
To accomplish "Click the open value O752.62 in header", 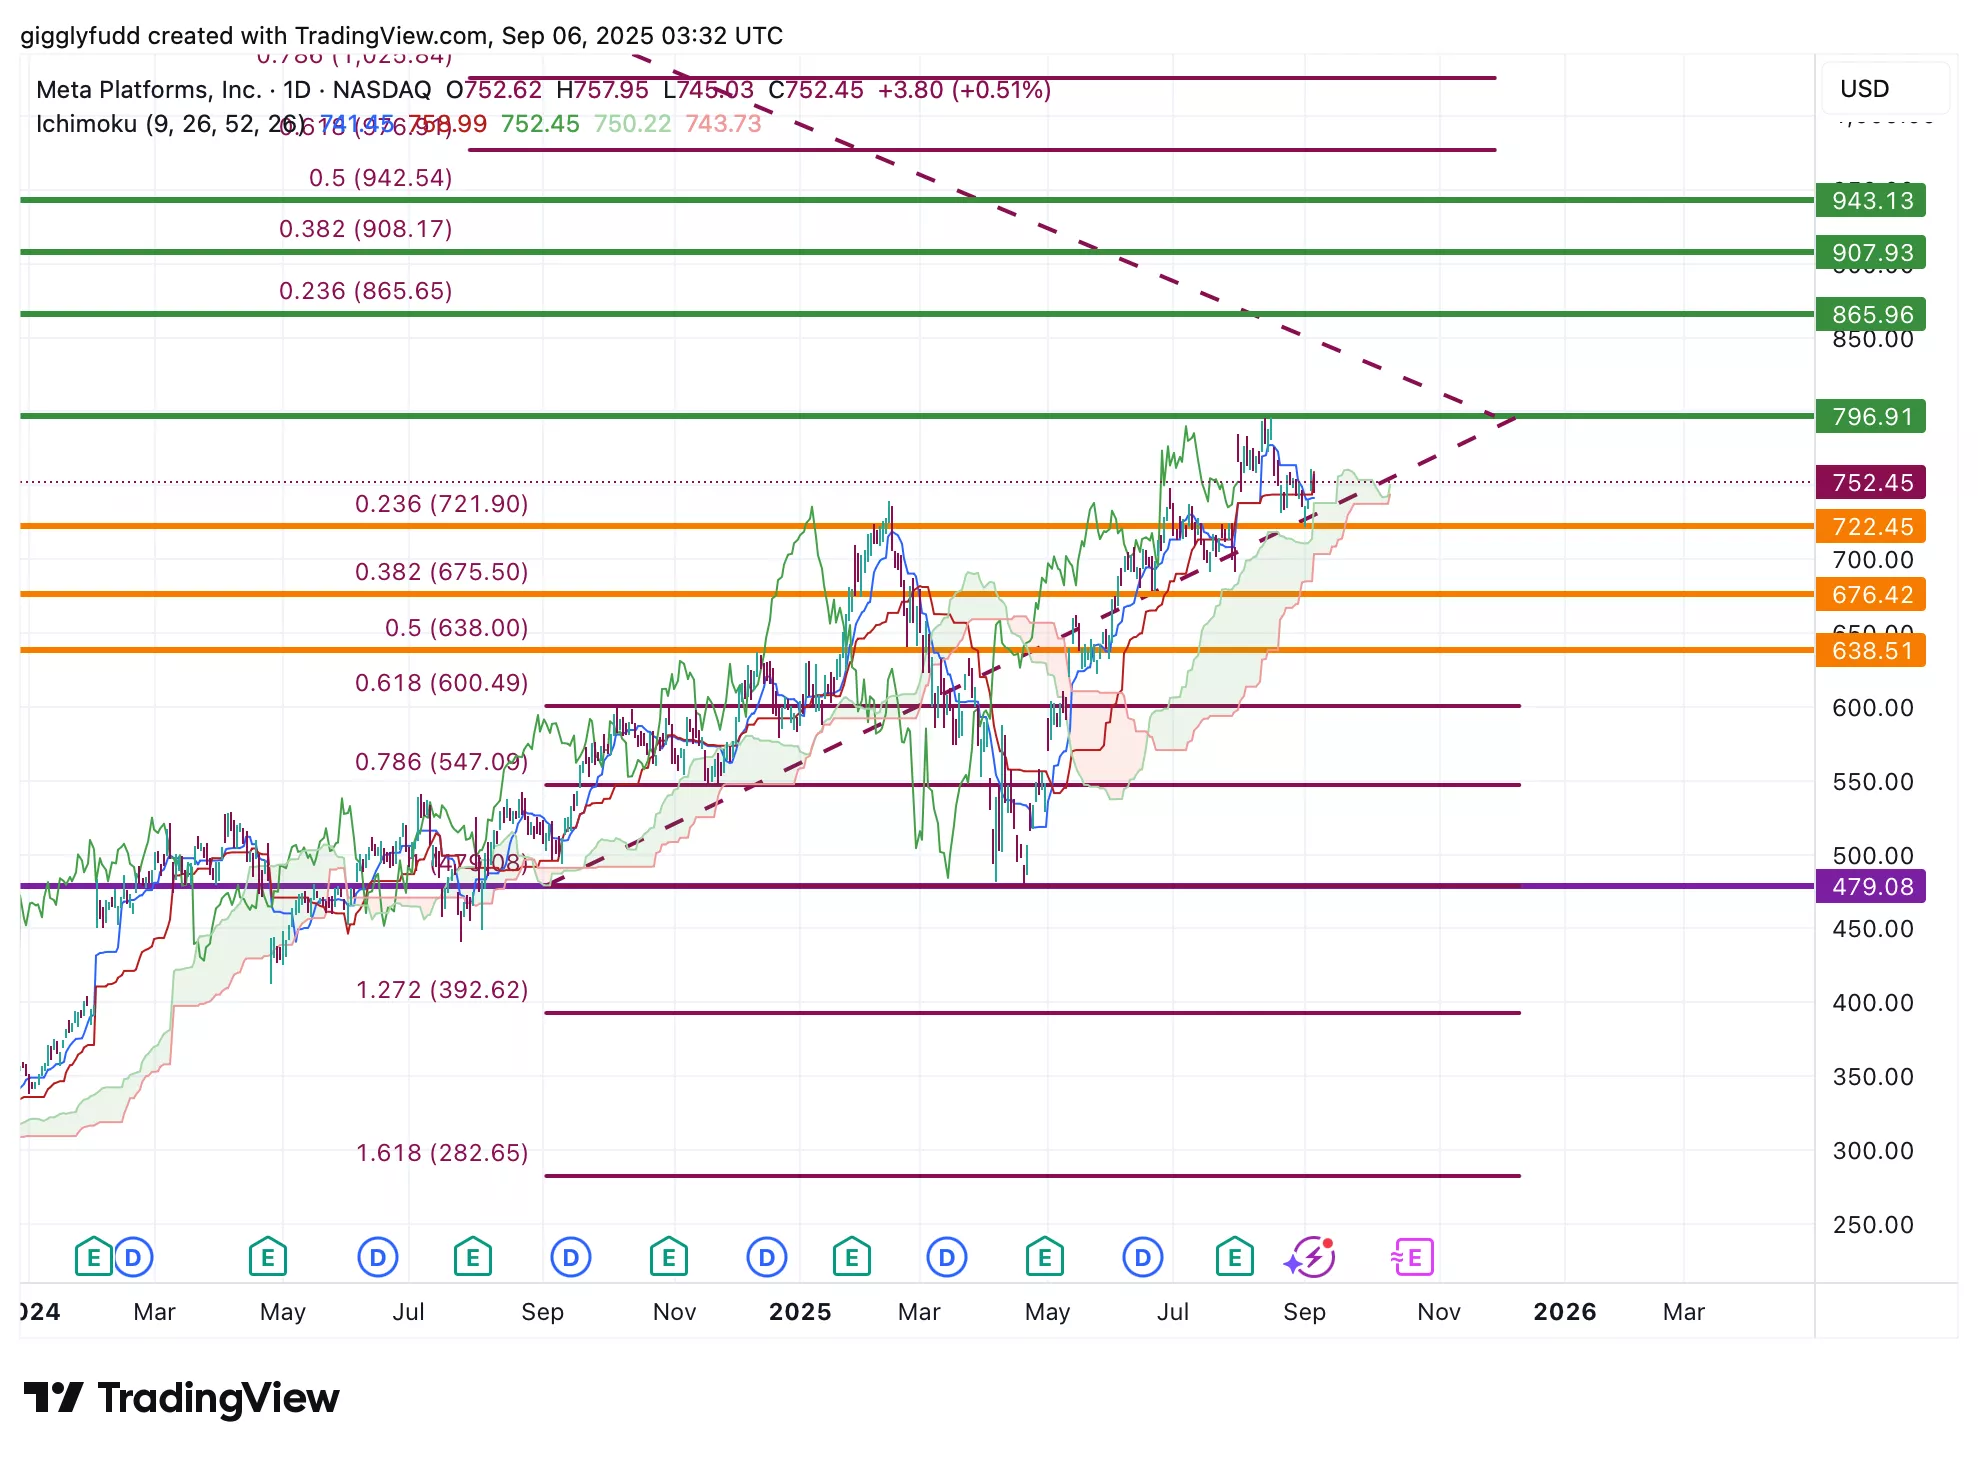I will pos(493,90).
